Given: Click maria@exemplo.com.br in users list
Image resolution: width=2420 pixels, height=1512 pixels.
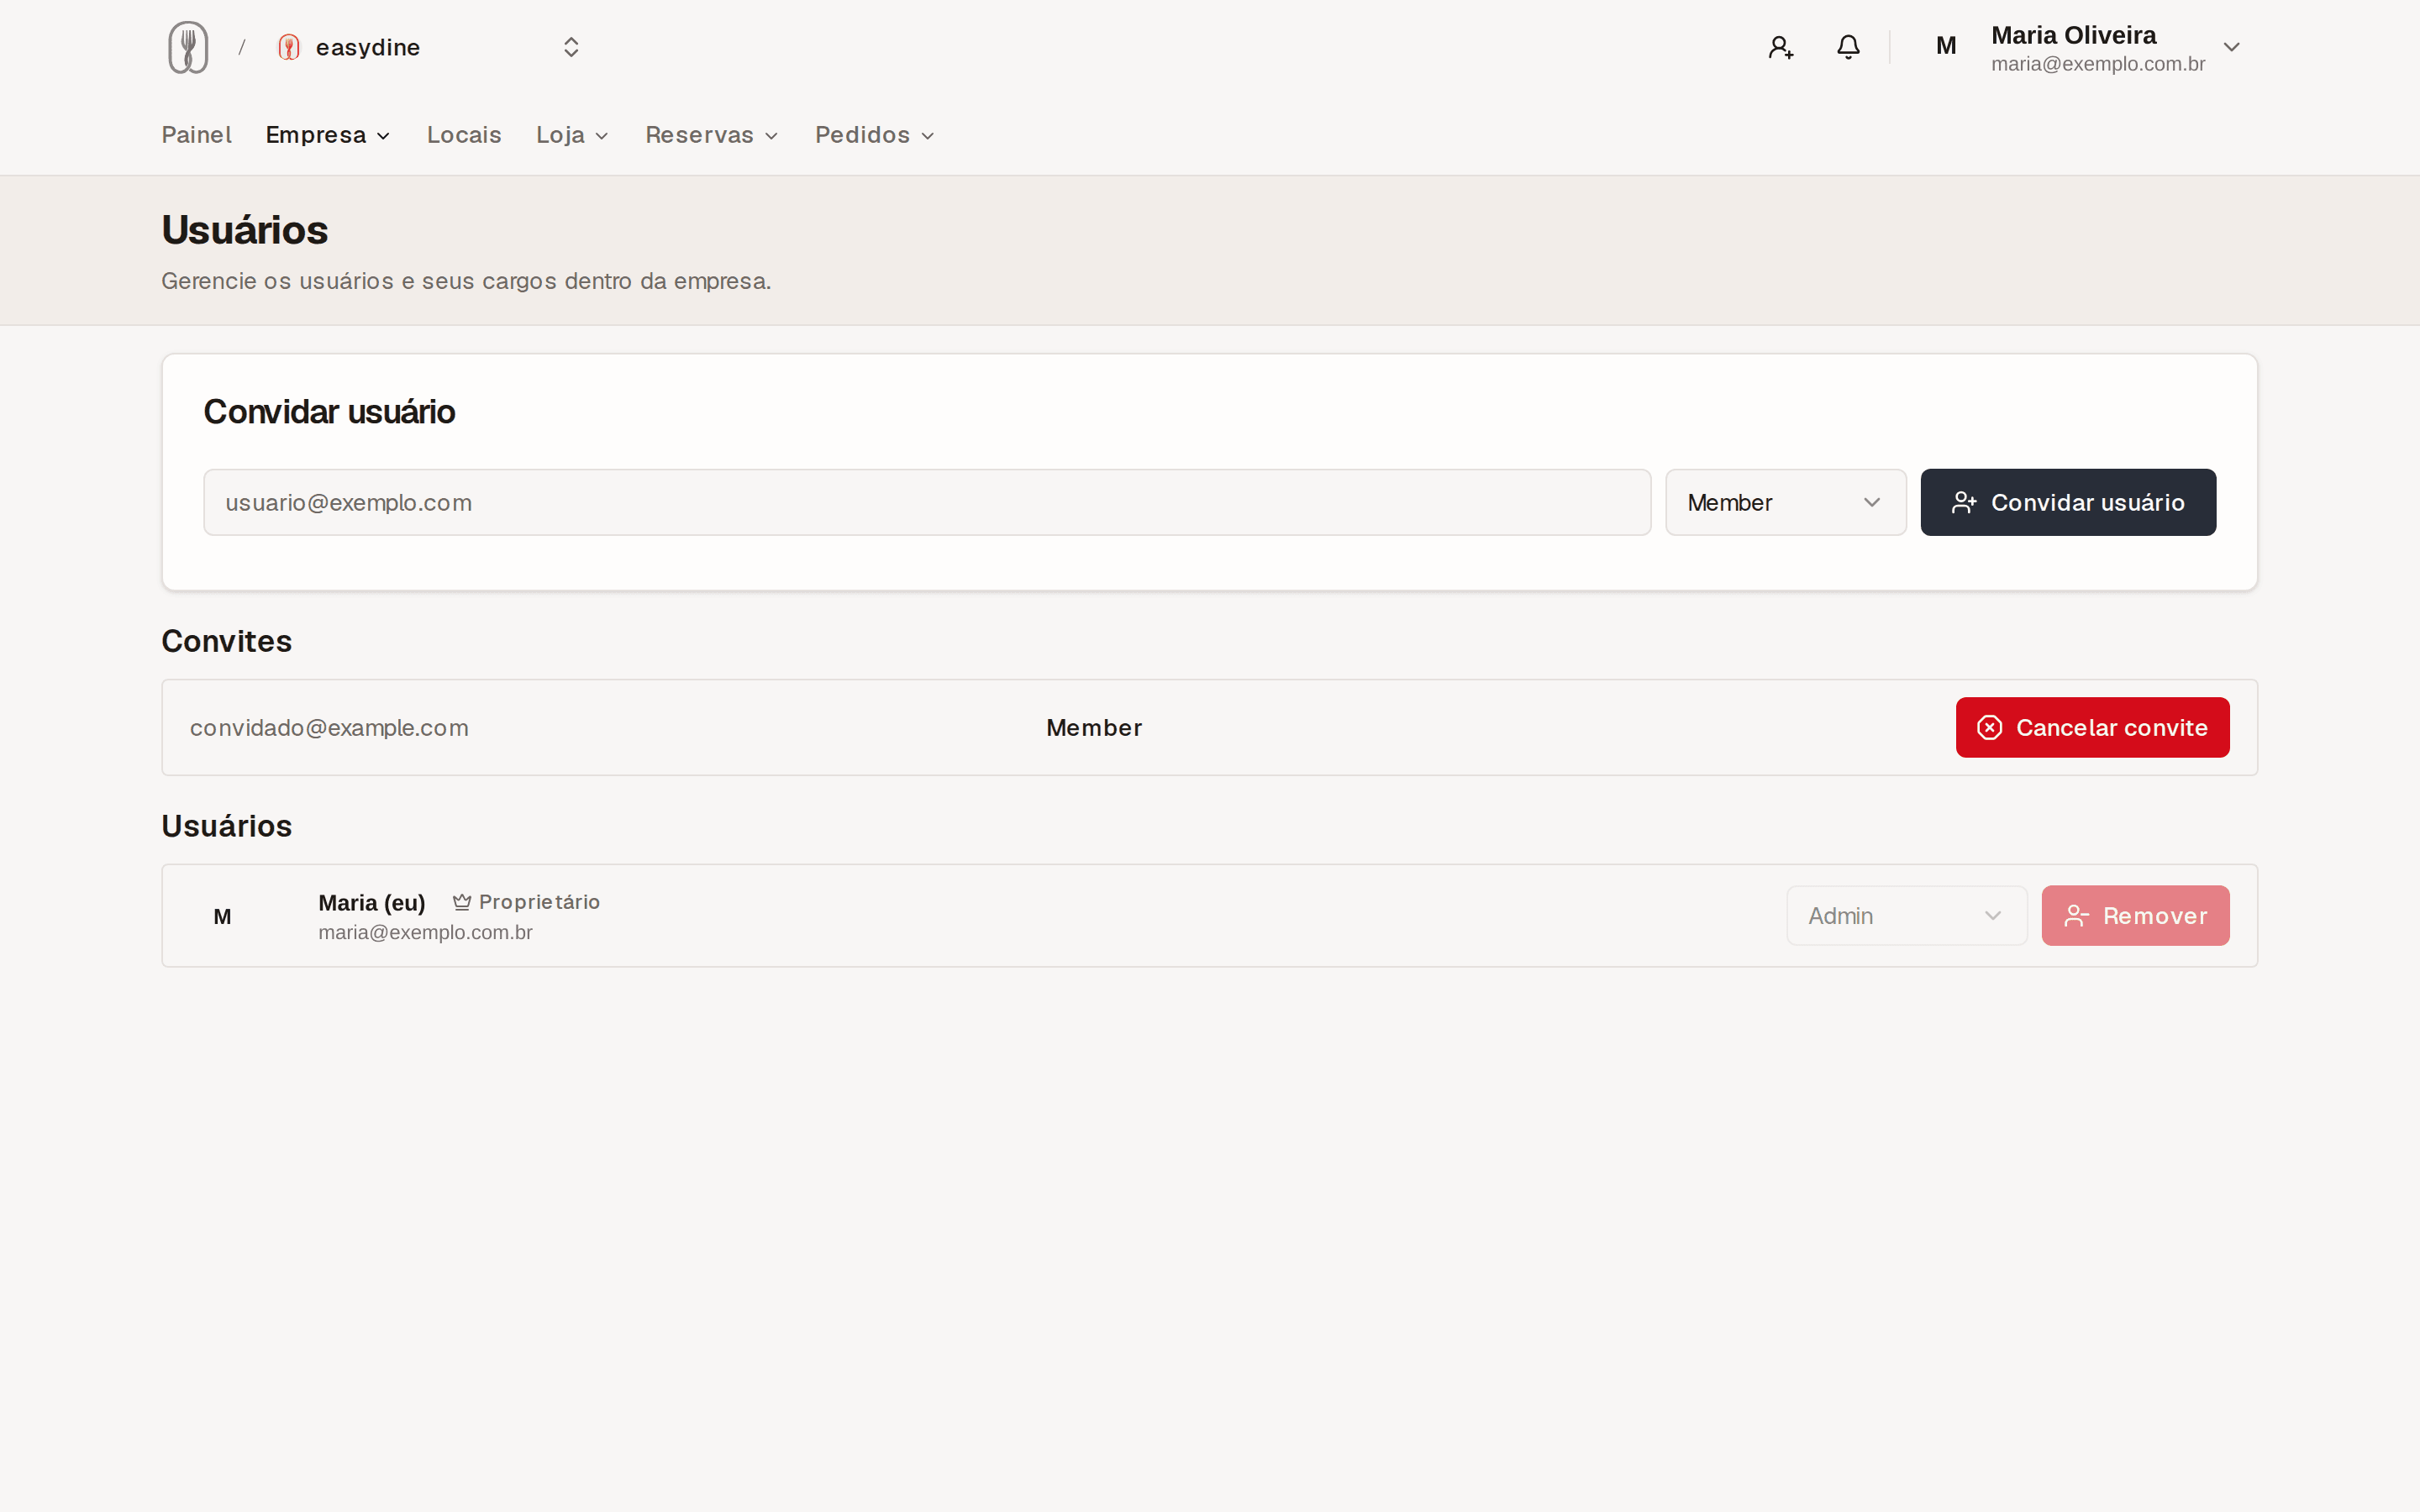Looking at the screenshot, I should coord(425,932).
